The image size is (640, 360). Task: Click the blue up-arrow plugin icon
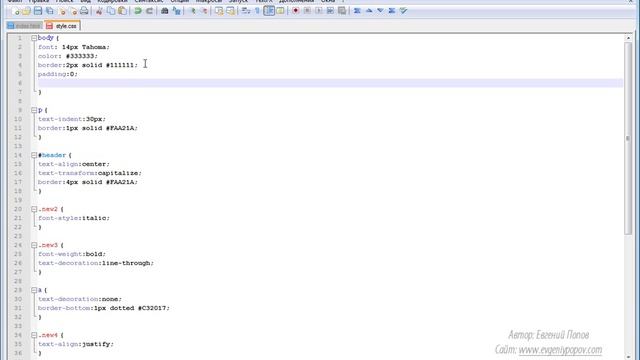point(369,11)
